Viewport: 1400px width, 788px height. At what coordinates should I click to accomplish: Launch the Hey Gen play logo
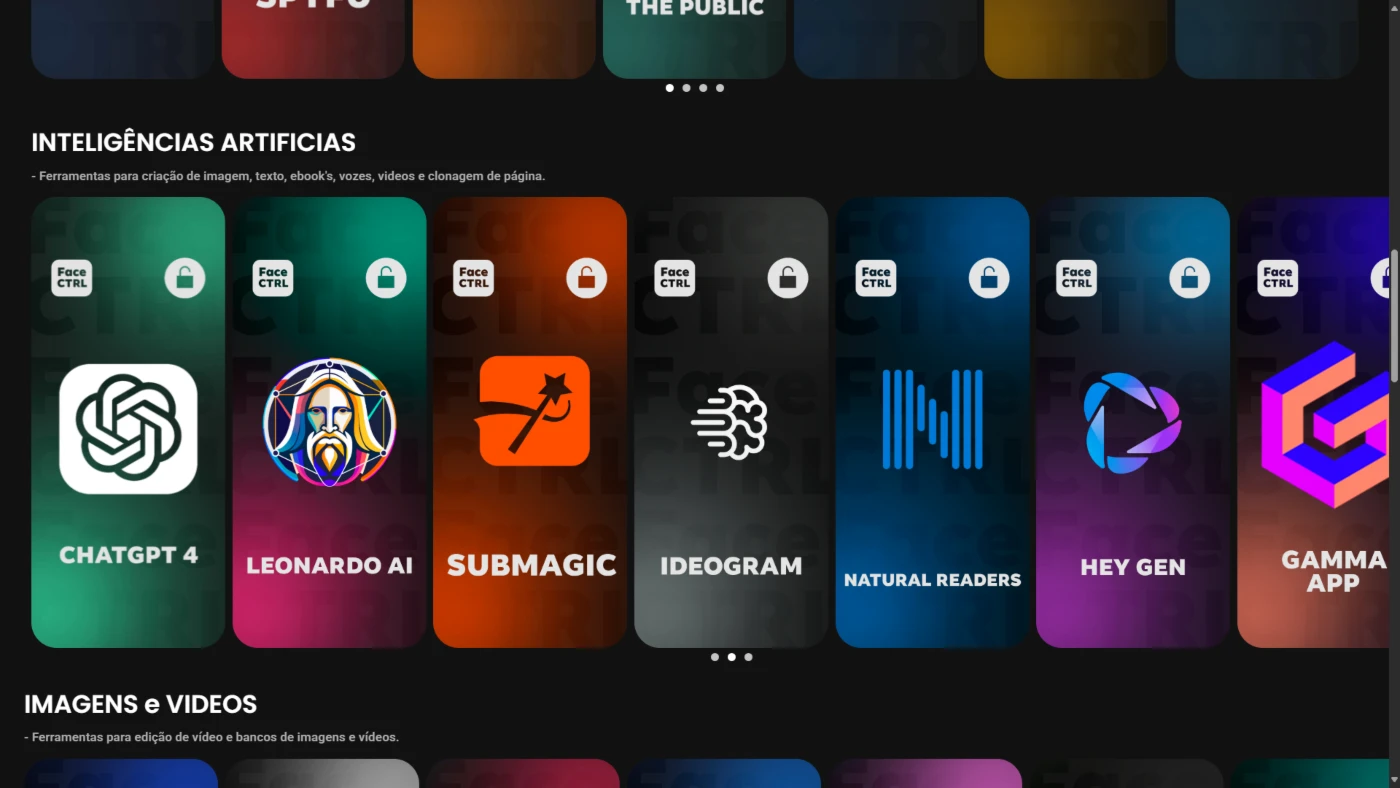point(1132,422)
